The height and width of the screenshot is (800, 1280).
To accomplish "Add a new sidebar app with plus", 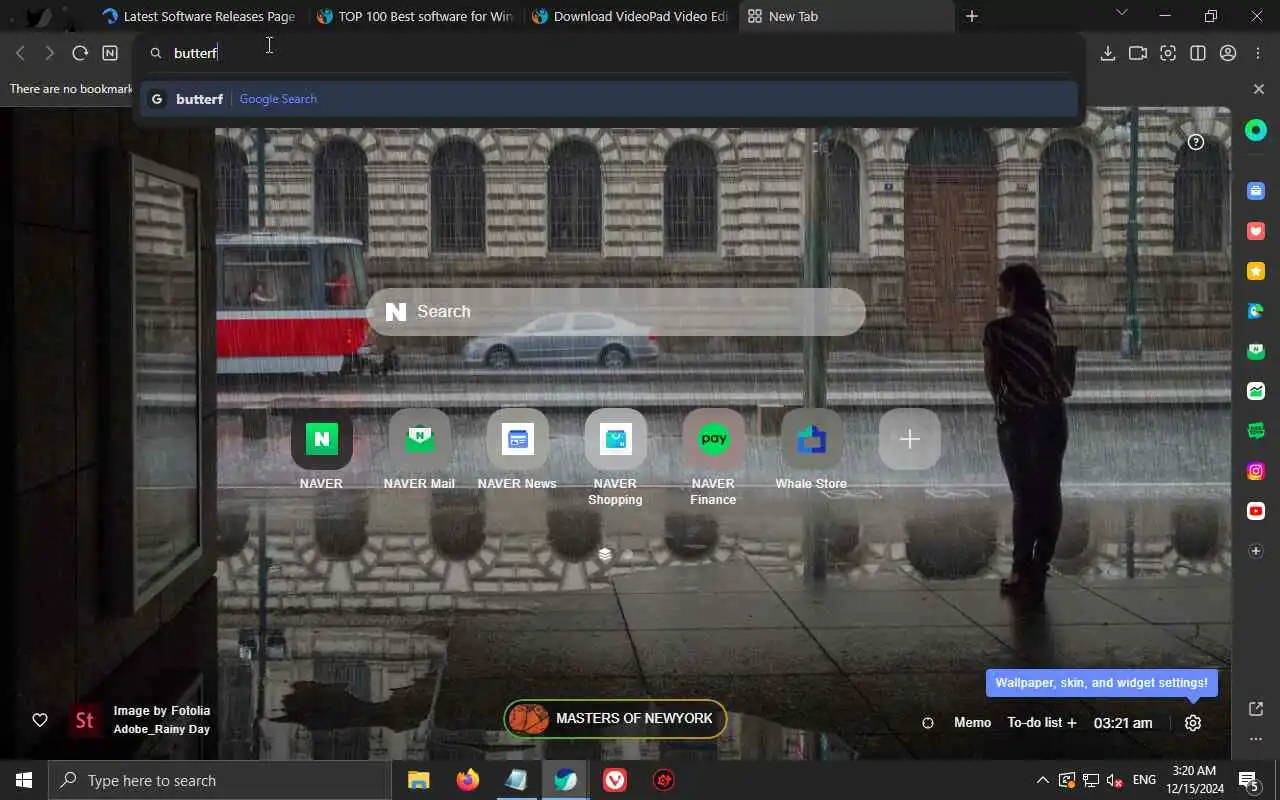I will click(x=1256, y=551).
